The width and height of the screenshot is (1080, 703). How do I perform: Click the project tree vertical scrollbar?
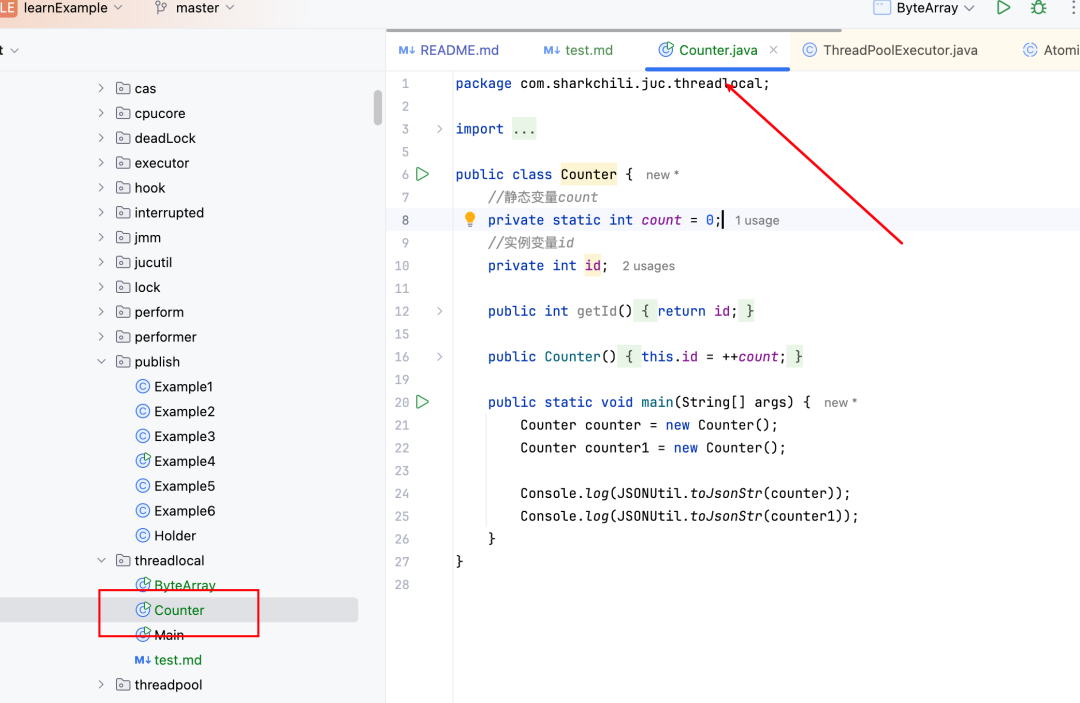tap(377, 107)
